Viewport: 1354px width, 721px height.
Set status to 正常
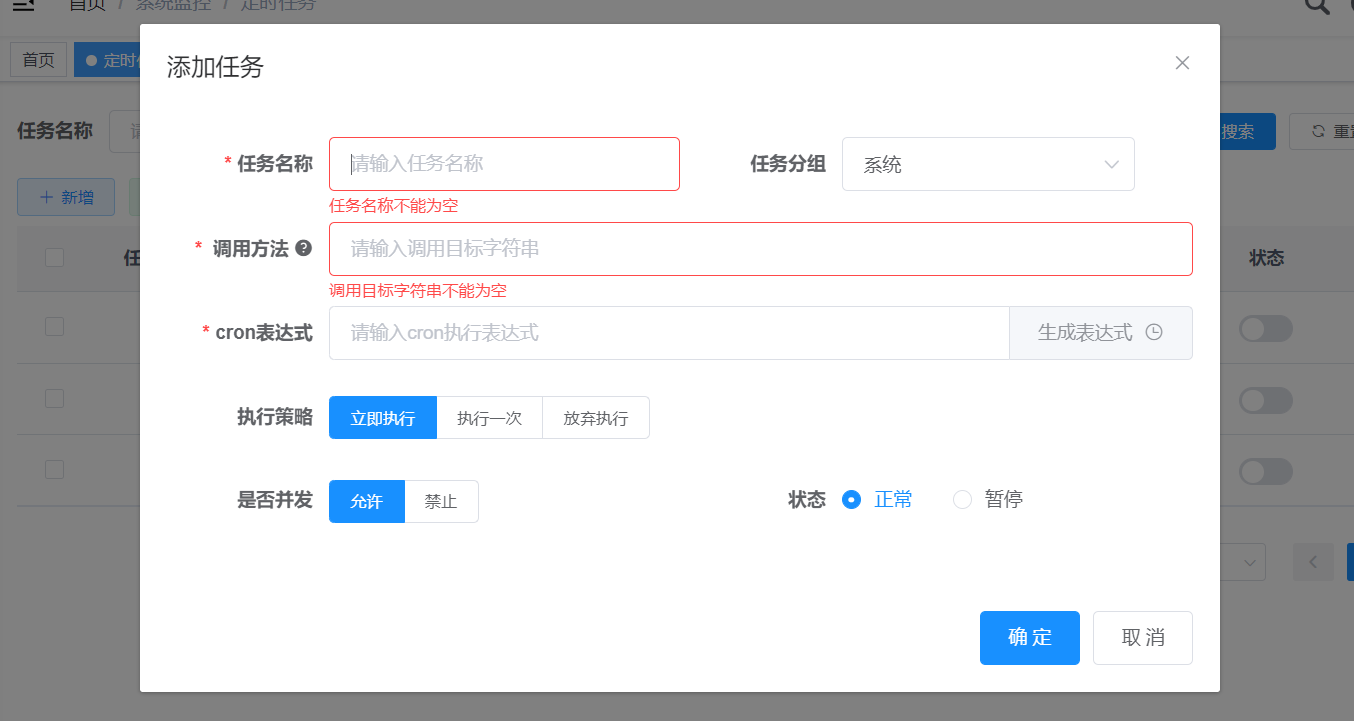877,499
